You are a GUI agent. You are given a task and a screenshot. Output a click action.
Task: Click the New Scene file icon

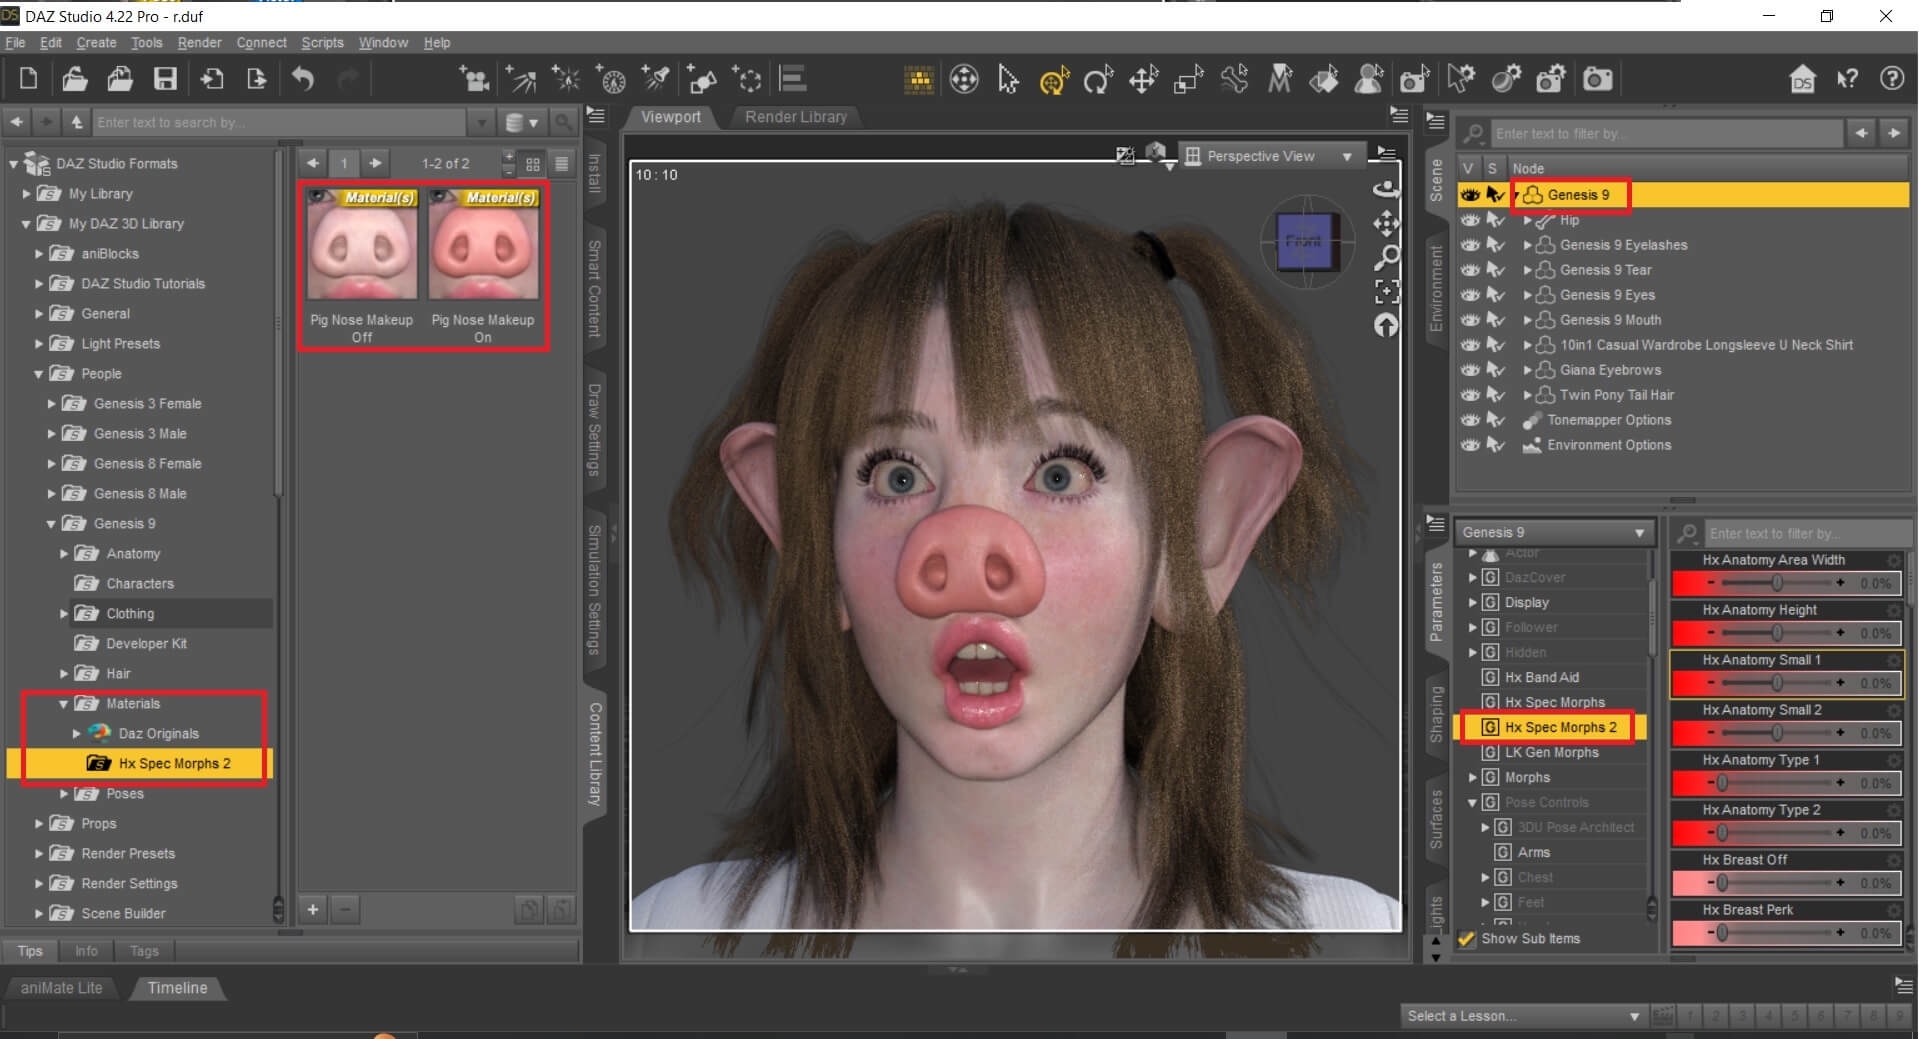[29, 79]
